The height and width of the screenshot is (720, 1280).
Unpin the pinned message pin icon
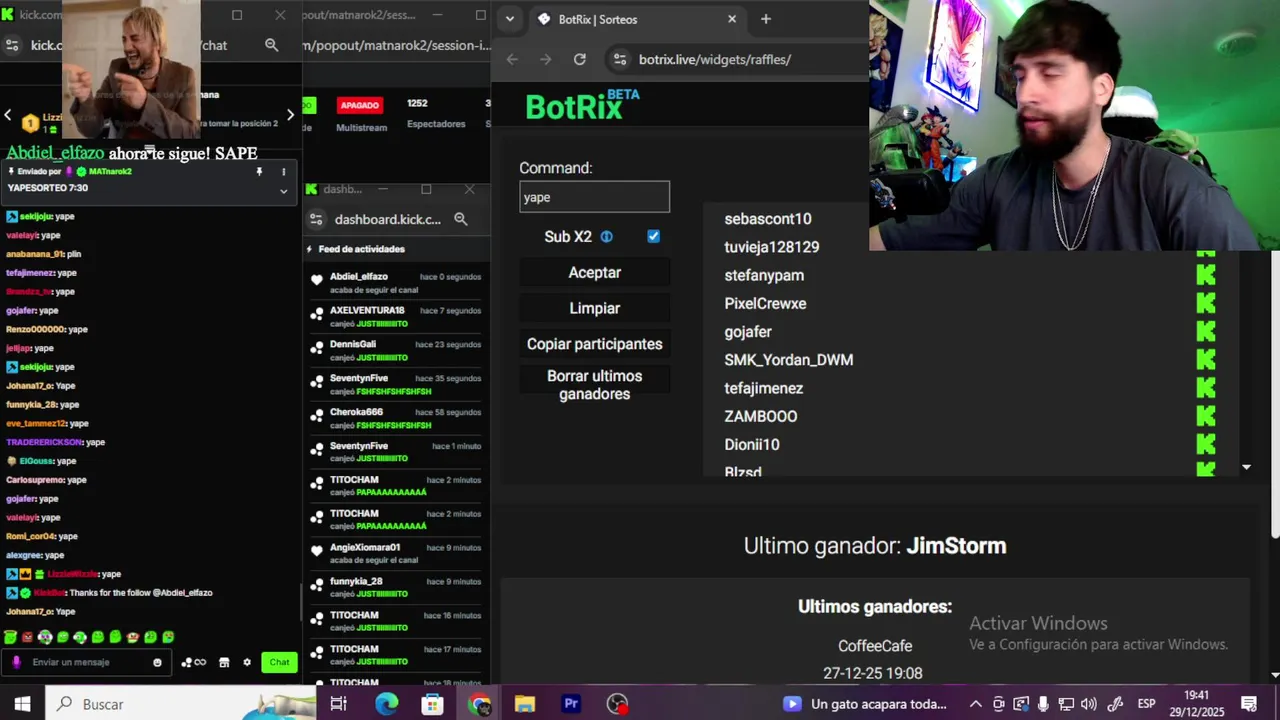(x=259, y=171)
